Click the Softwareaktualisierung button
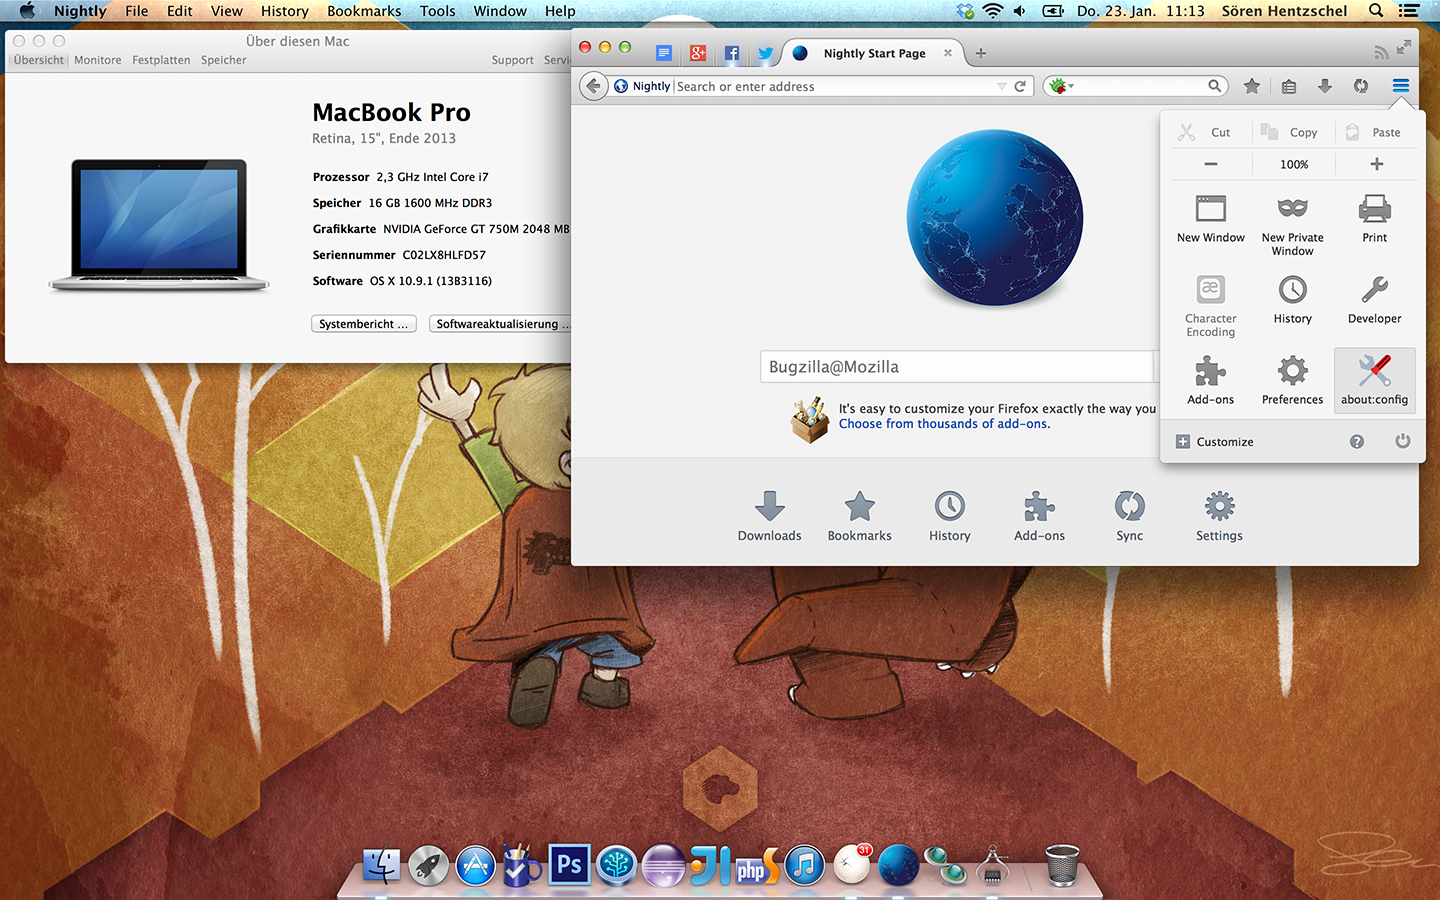The width and height of the screenshot is (1440, 900). pyautogui.click(x=500, y=324)
